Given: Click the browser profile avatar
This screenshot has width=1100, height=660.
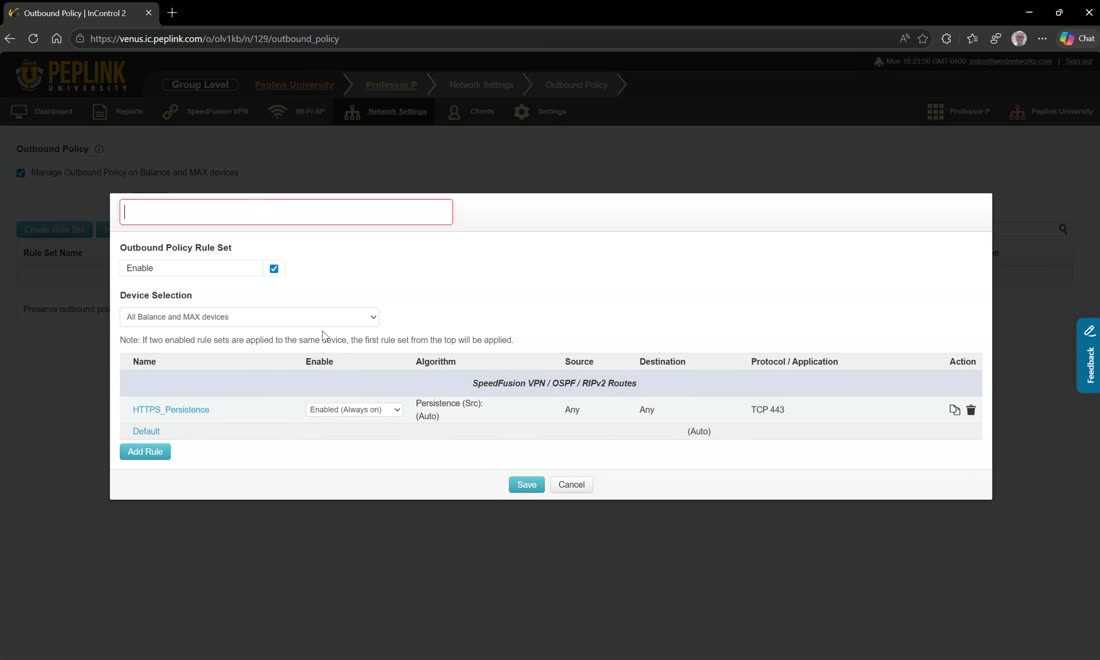Looking at the screenshot, I should (1019, 39).
